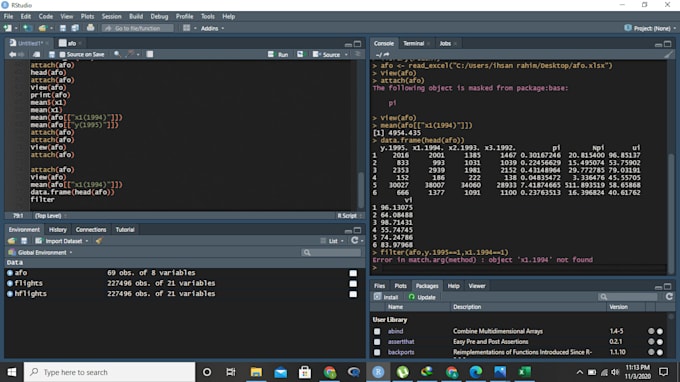The width and height of the screenshot is (680, 382).
Task: Click the Run button
Action: pos(278,54)
